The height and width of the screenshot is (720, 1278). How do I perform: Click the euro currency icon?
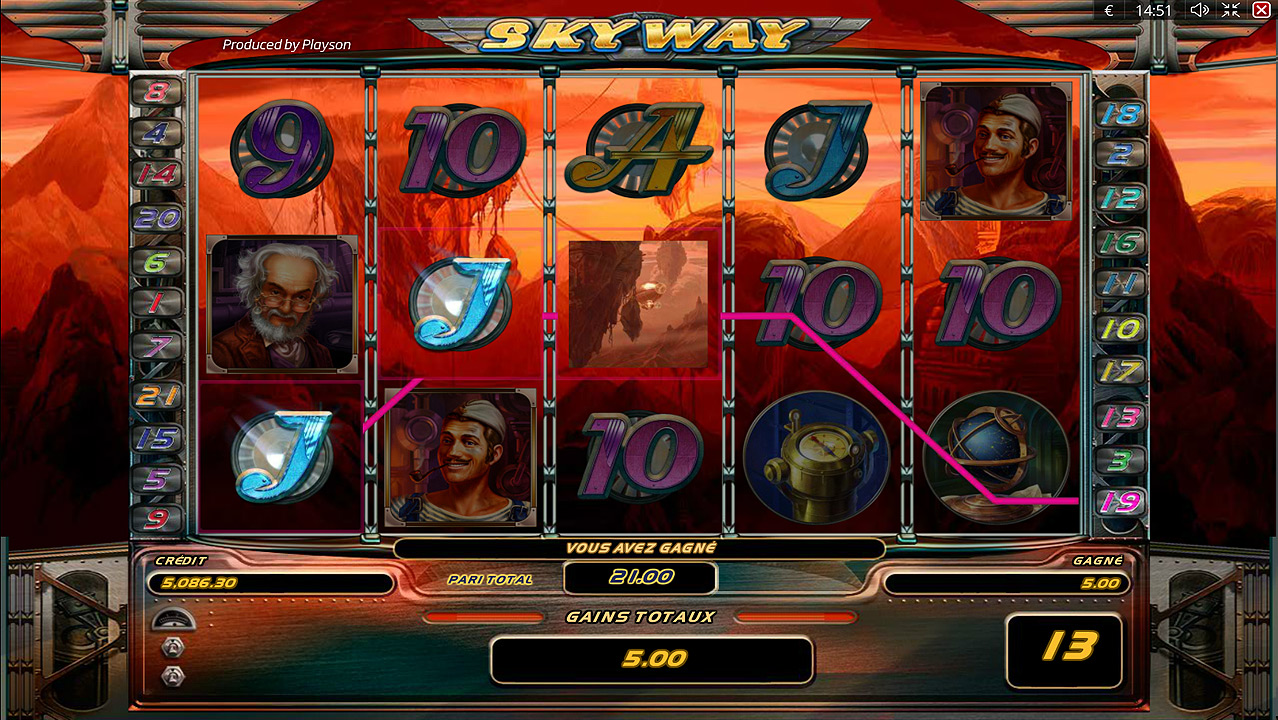click(1109, 10)
